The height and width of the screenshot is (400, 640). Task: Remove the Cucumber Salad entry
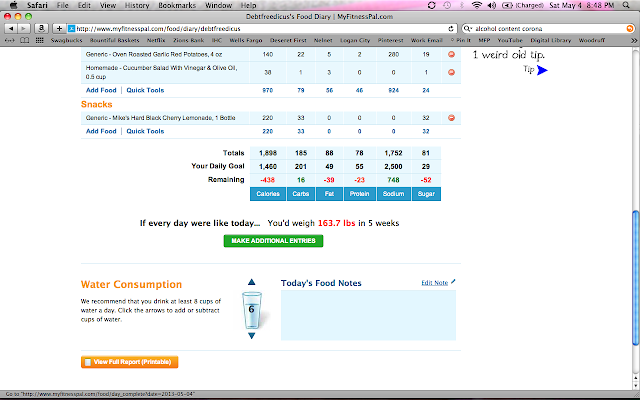point(451,72)
